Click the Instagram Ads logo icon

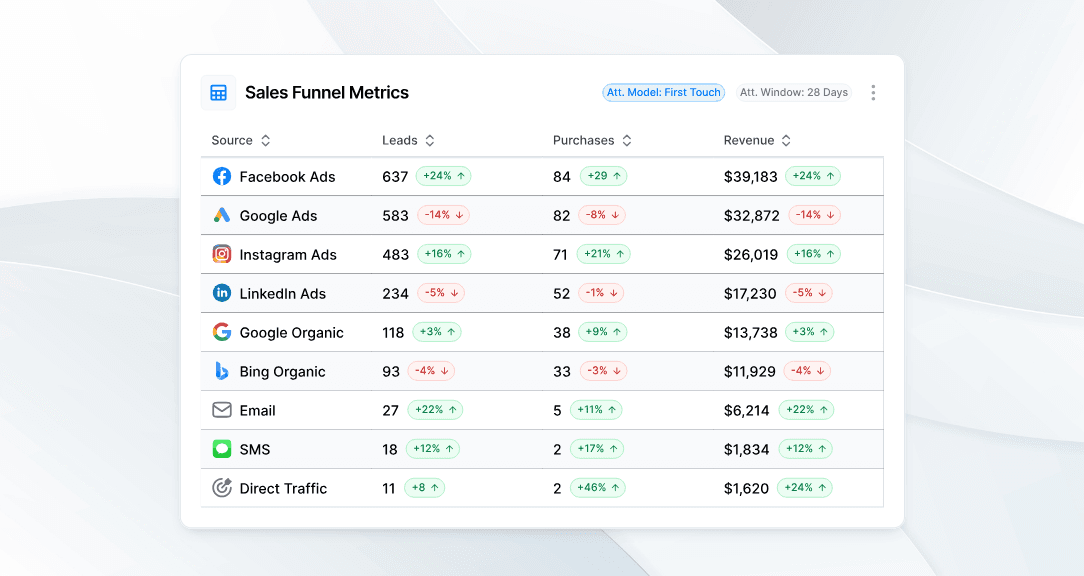point(222,254)
